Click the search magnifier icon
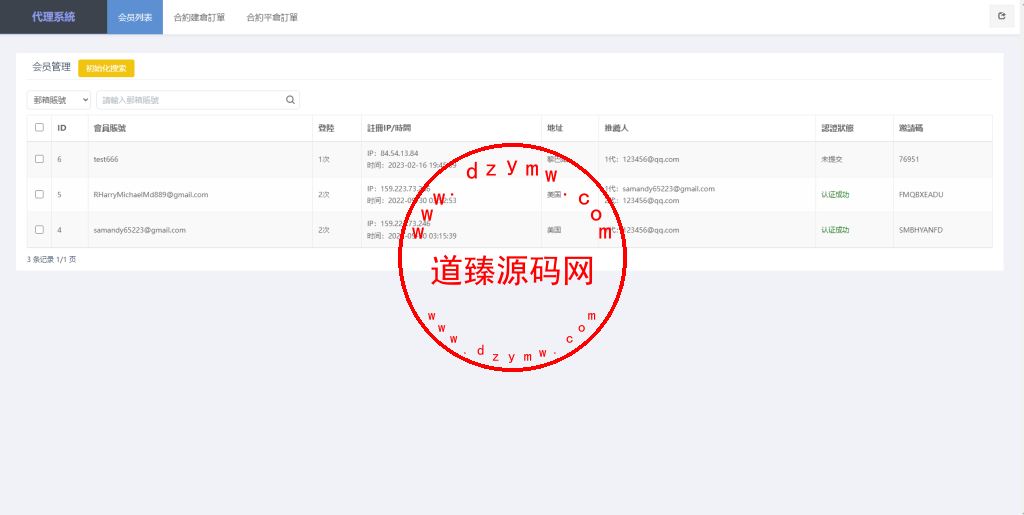This screenshot has width=1024, height=515. tap(291, 100)
